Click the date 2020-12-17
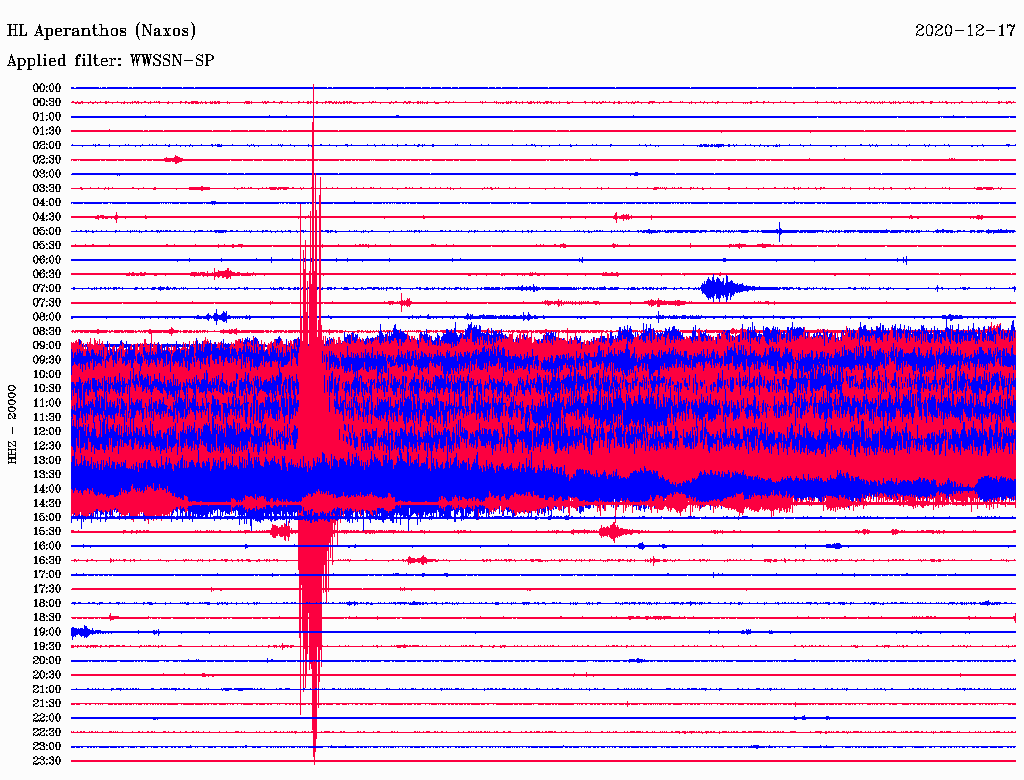This screenshot has height=780, width=1024. coord(965,31)
